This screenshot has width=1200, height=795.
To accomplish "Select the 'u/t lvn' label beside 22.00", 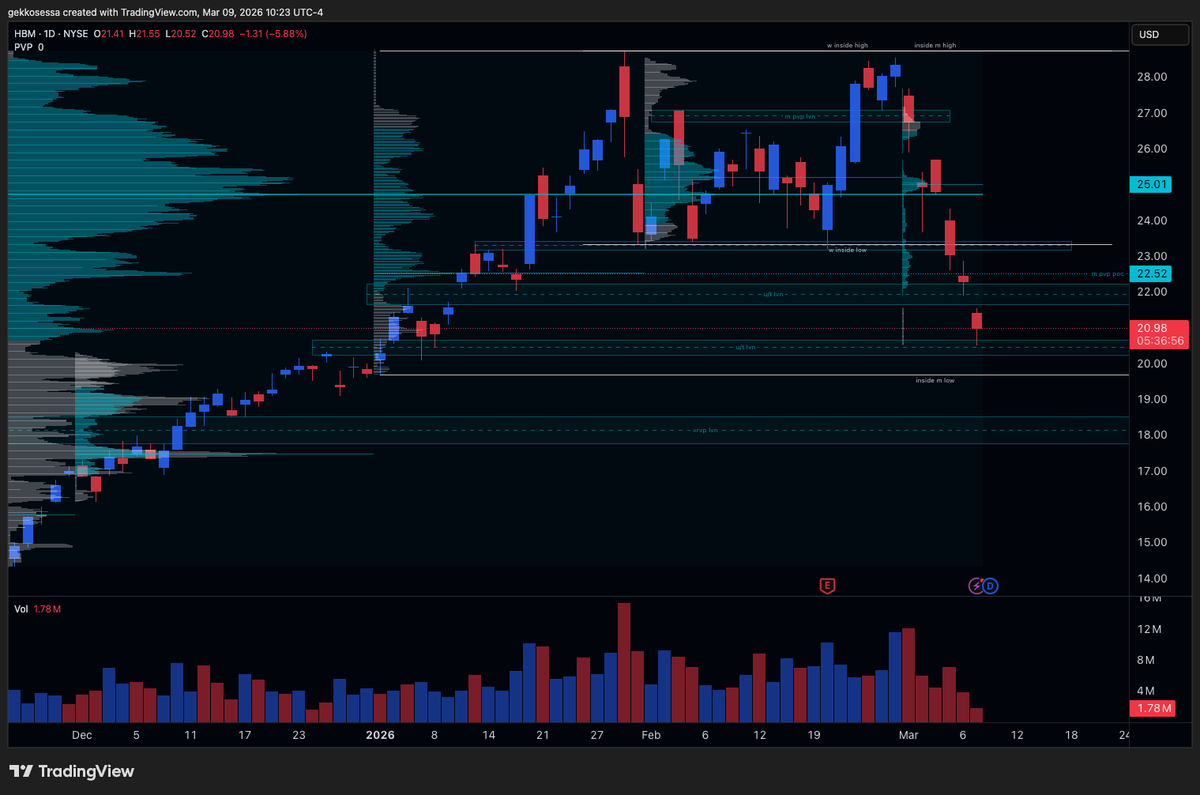I will pyautogui.click(x=773, y=294).
